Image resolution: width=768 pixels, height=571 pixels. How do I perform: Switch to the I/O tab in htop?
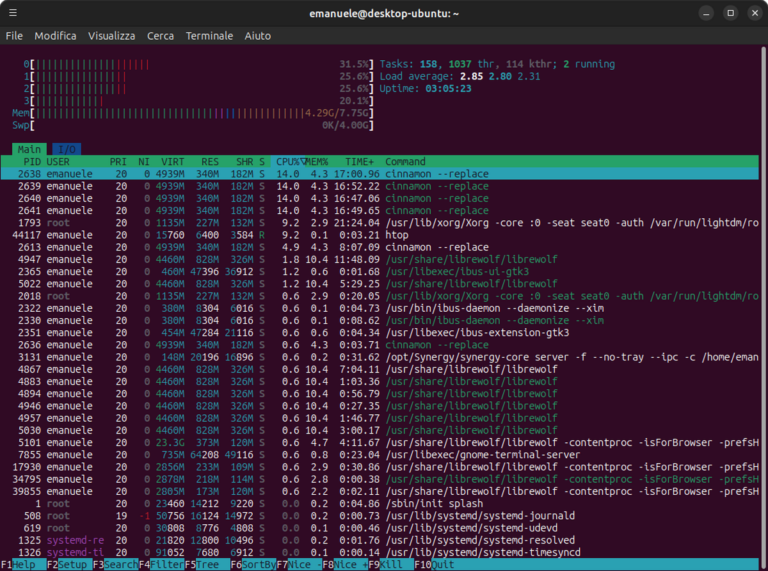tap(67, 149)
